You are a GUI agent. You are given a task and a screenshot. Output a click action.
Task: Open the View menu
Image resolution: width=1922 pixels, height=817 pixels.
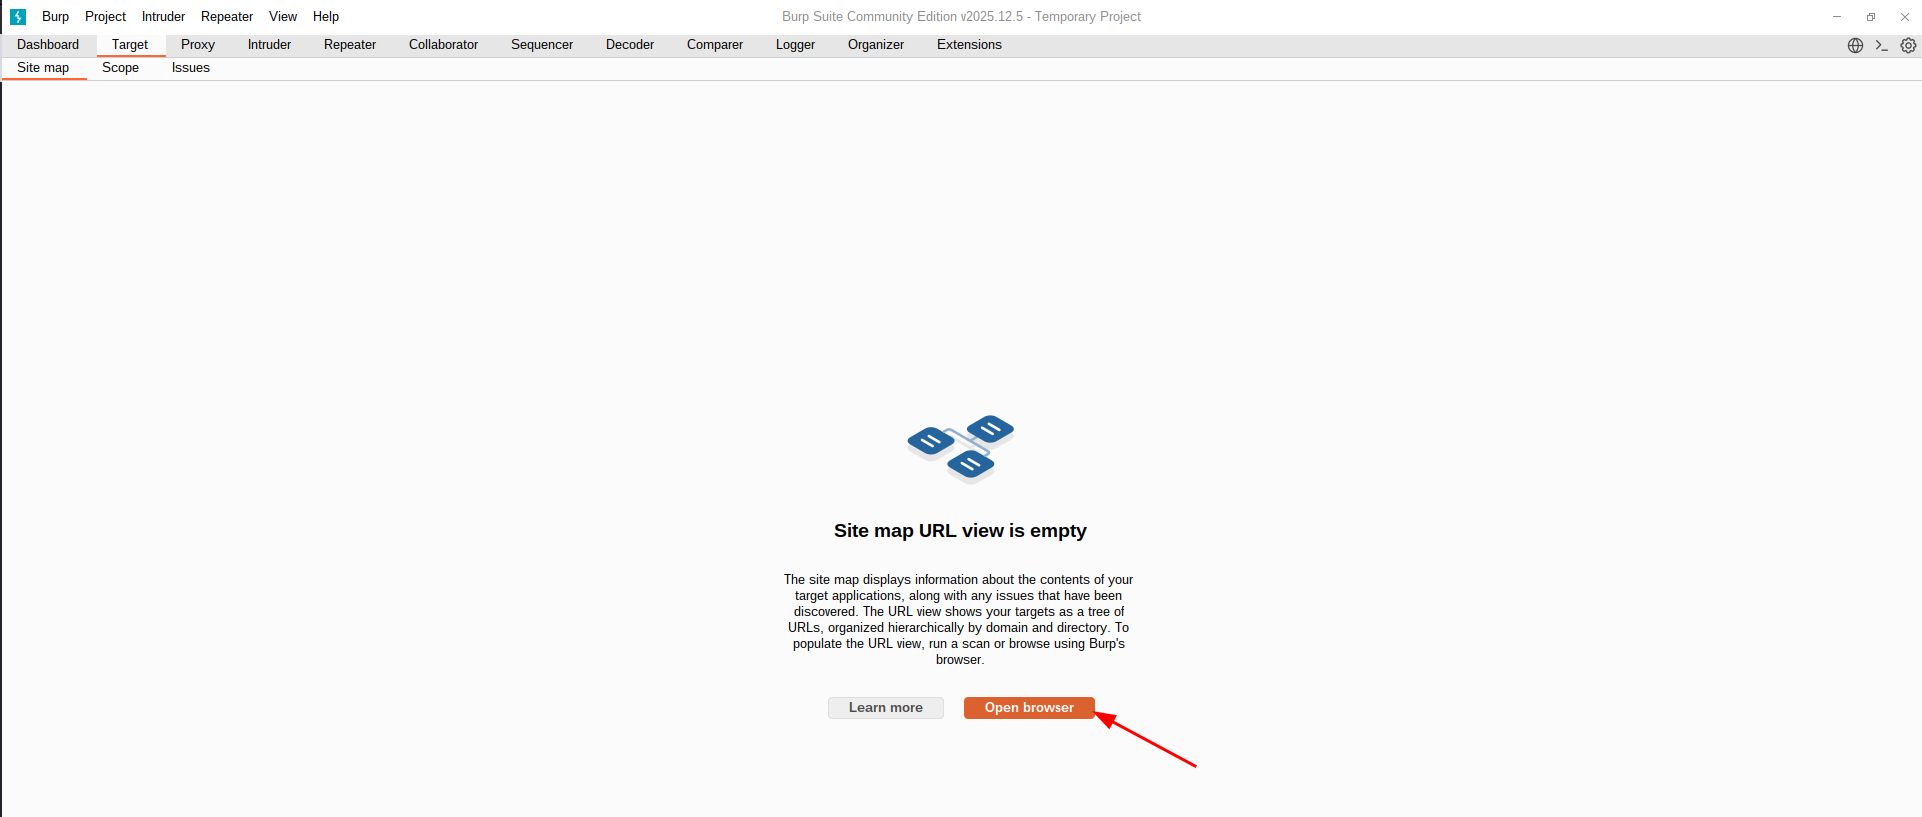pyautogui.click(x=283, y=17)
